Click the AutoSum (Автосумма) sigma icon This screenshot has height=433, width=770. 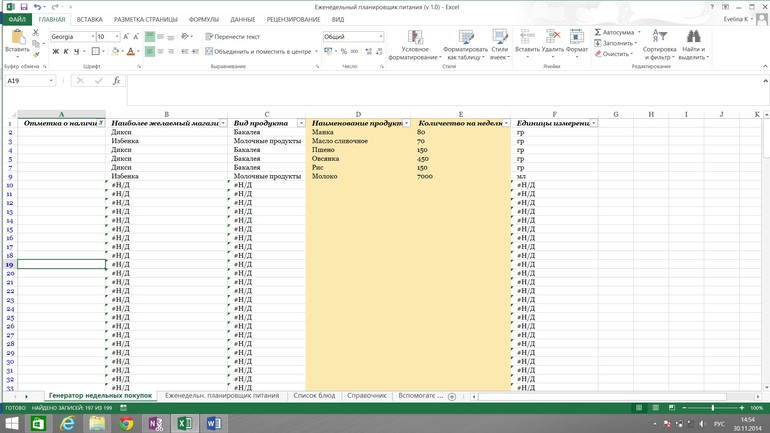(x=599, y=32)
